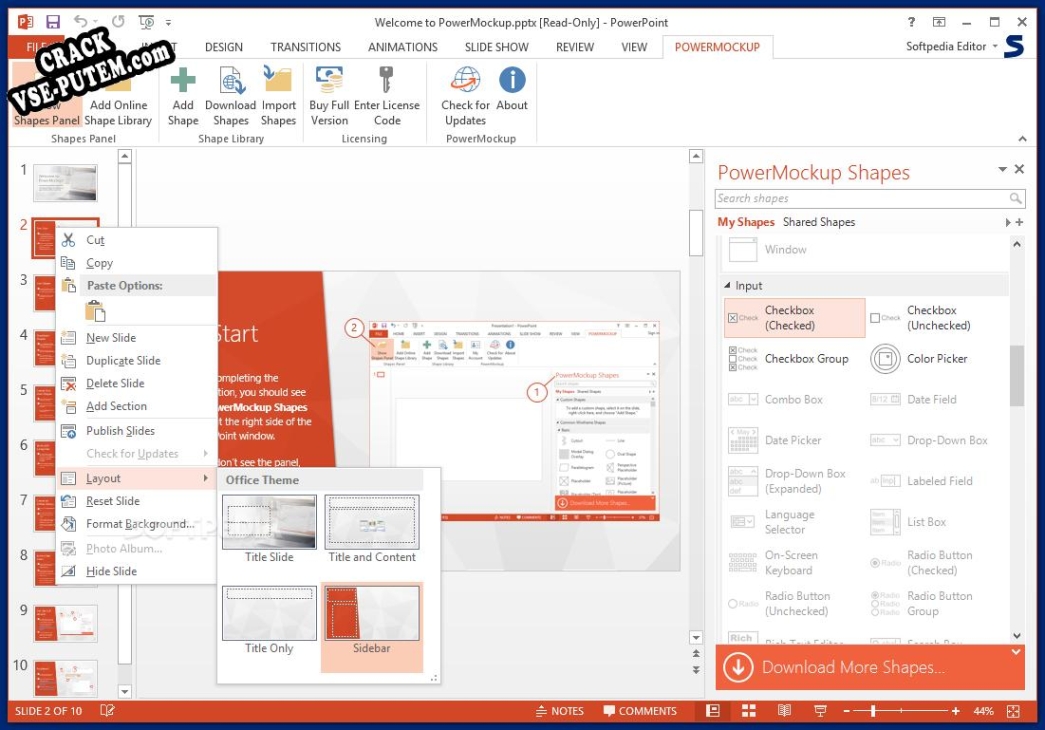Close the PowerMockup Shapes panel
This screenshot has height=730, width=1045.
pos(1019,169)
